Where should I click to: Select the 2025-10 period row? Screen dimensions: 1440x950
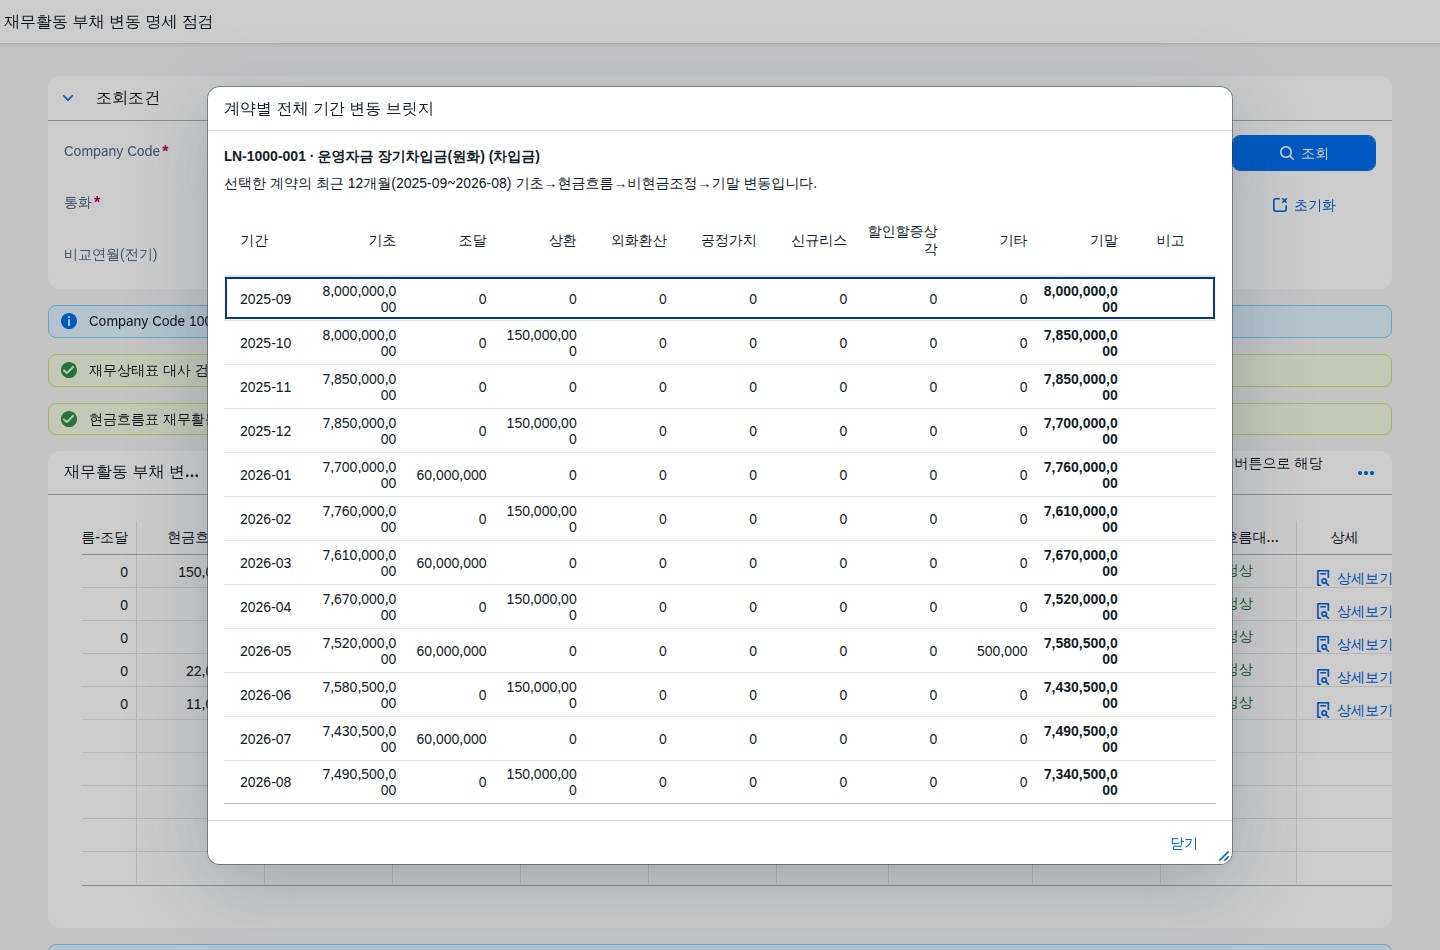coord(720,343)
